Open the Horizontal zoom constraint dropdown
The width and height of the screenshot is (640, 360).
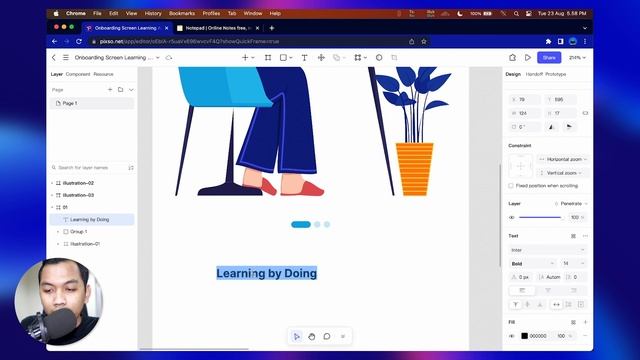tap(563, 159)
